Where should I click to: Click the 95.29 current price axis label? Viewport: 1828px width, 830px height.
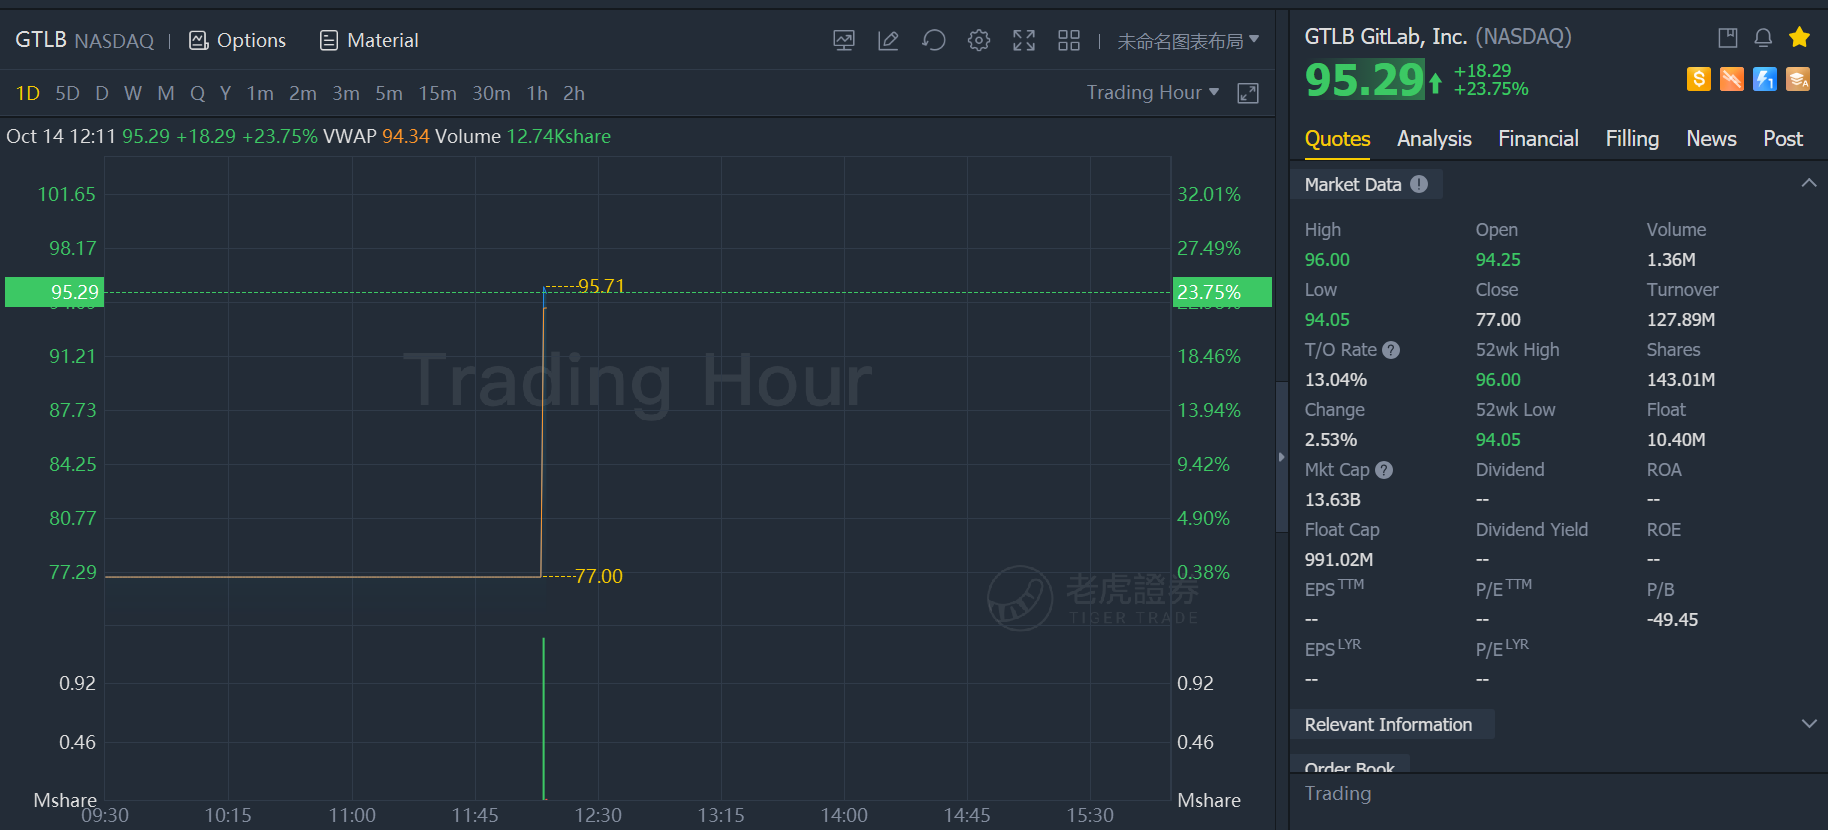tap(54, 292)
